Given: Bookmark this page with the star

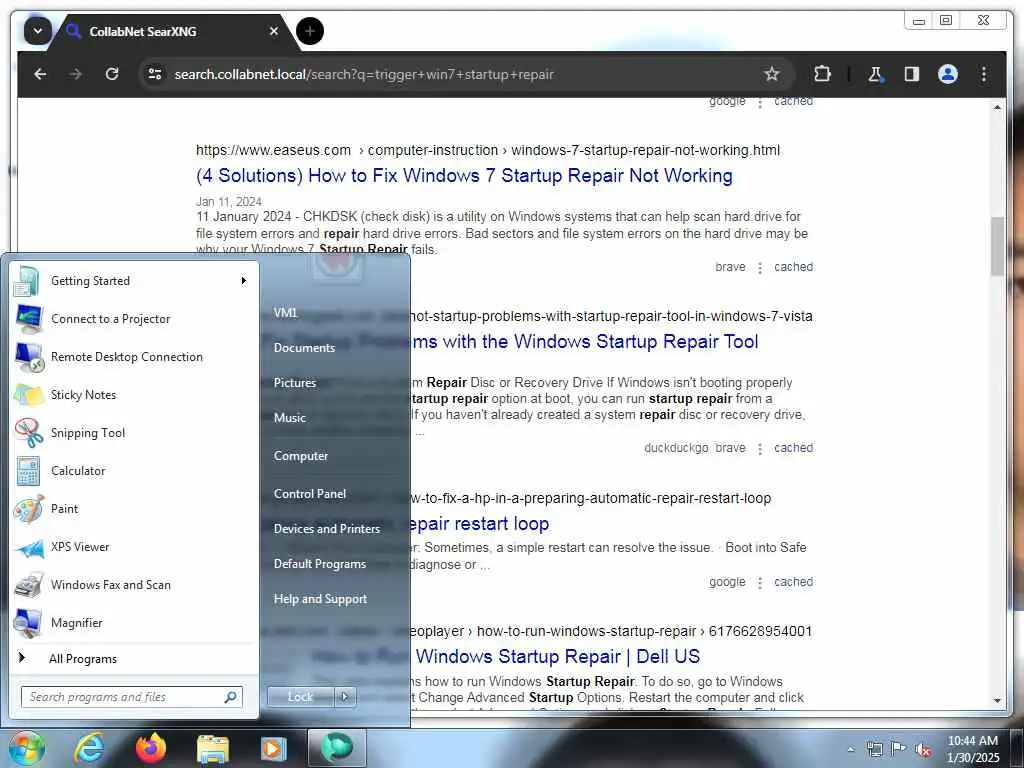Looking at the screenshot, I should coord(772,74).
